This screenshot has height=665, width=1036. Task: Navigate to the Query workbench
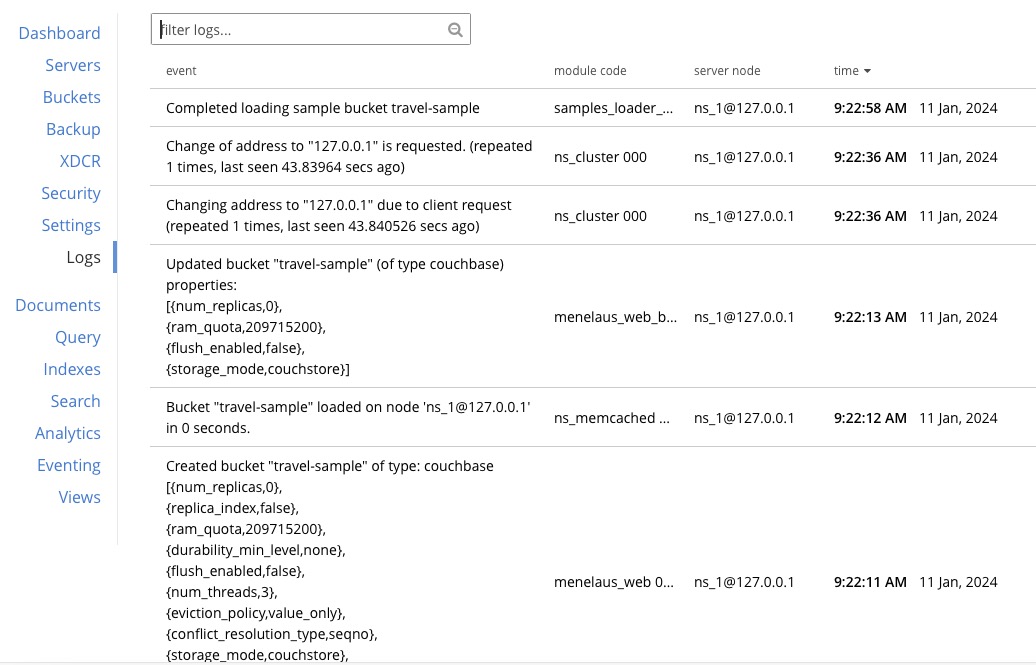click(x=78, y=337)
